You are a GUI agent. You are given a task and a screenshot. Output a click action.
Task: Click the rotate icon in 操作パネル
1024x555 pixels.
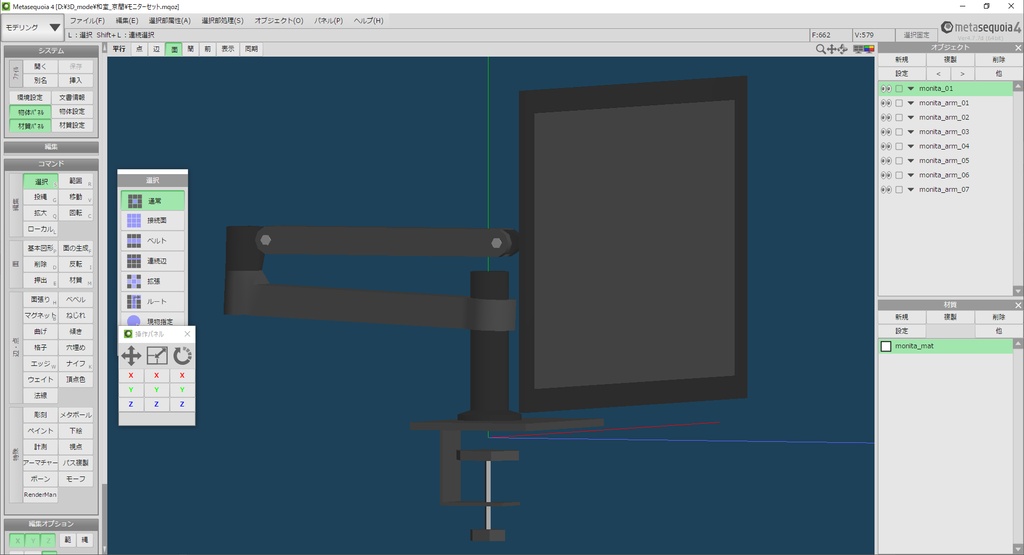tap(182, 356)
